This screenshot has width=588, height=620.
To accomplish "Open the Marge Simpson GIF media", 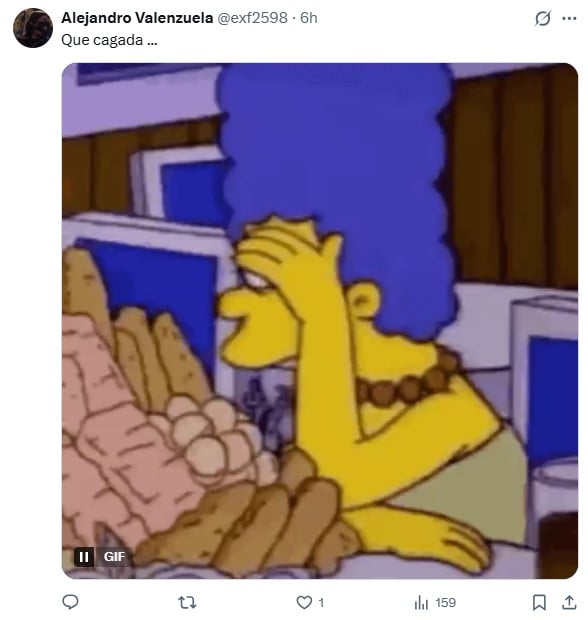I will pos(320,321).
